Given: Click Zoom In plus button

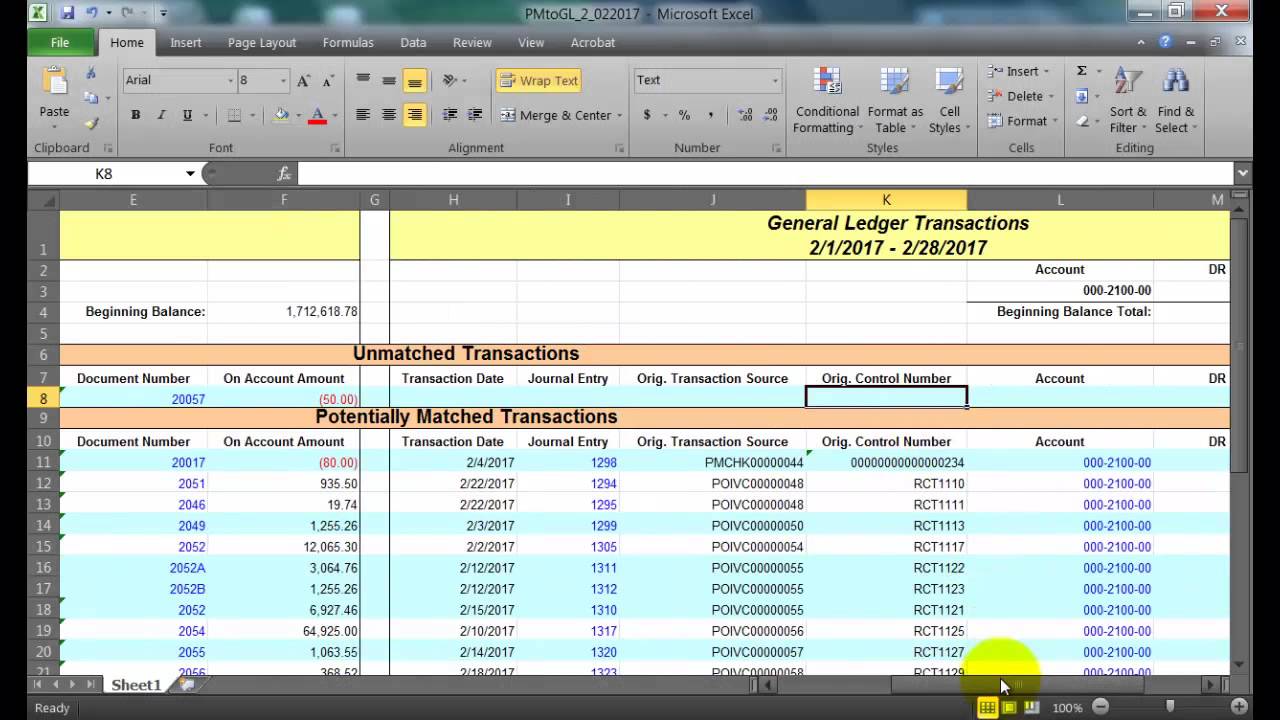Looking at the screenshot, I should 1239,707.
